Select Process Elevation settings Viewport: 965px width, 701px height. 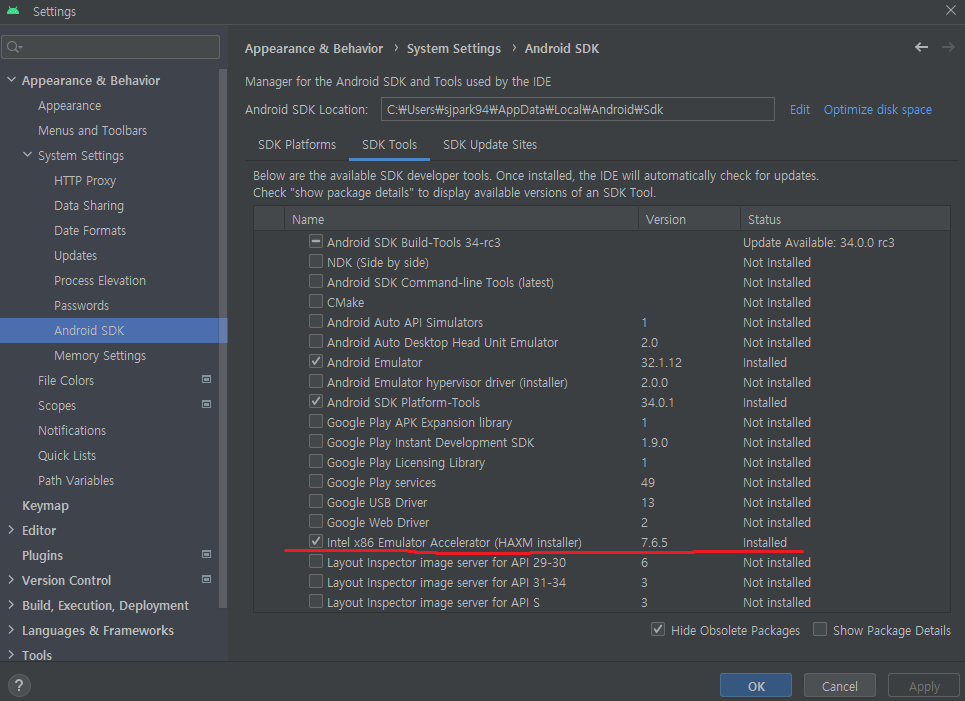[100, 281]
